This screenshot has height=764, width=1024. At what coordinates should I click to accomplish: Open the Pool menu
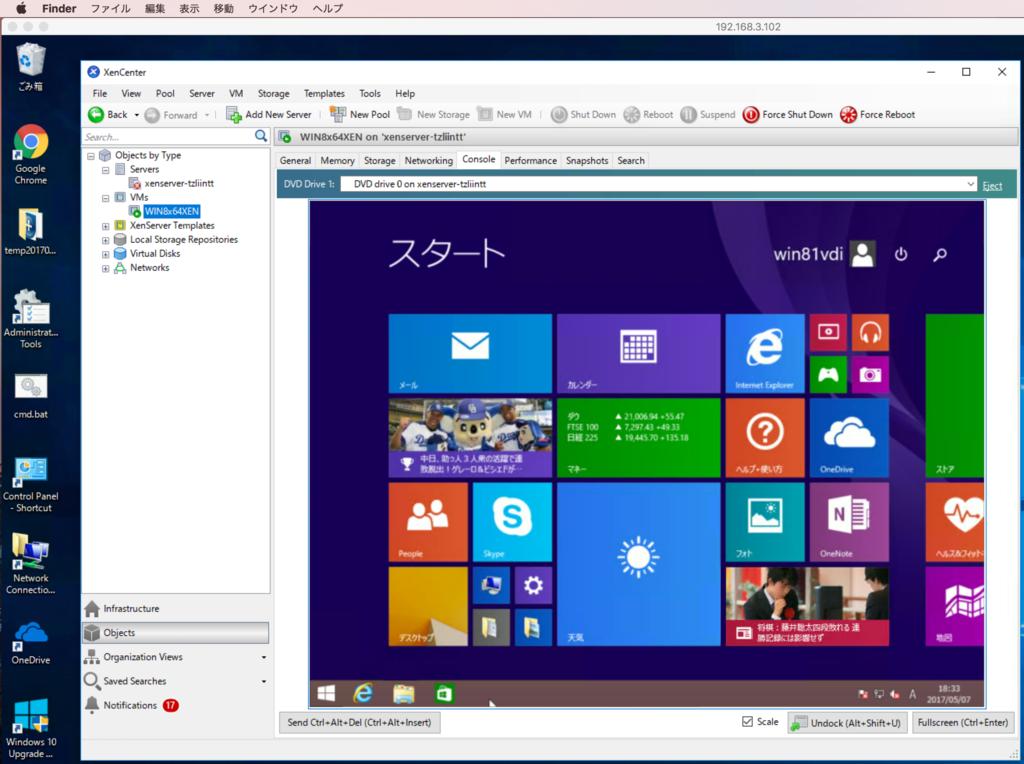click(165, 93)
